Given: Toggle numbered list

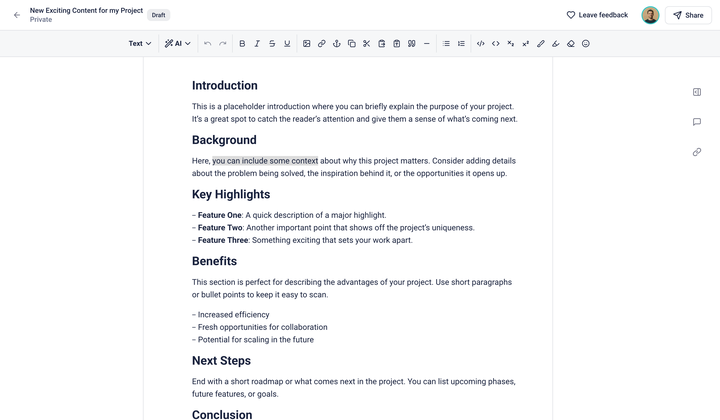Looking at the screenshot, I should point(461,44).
